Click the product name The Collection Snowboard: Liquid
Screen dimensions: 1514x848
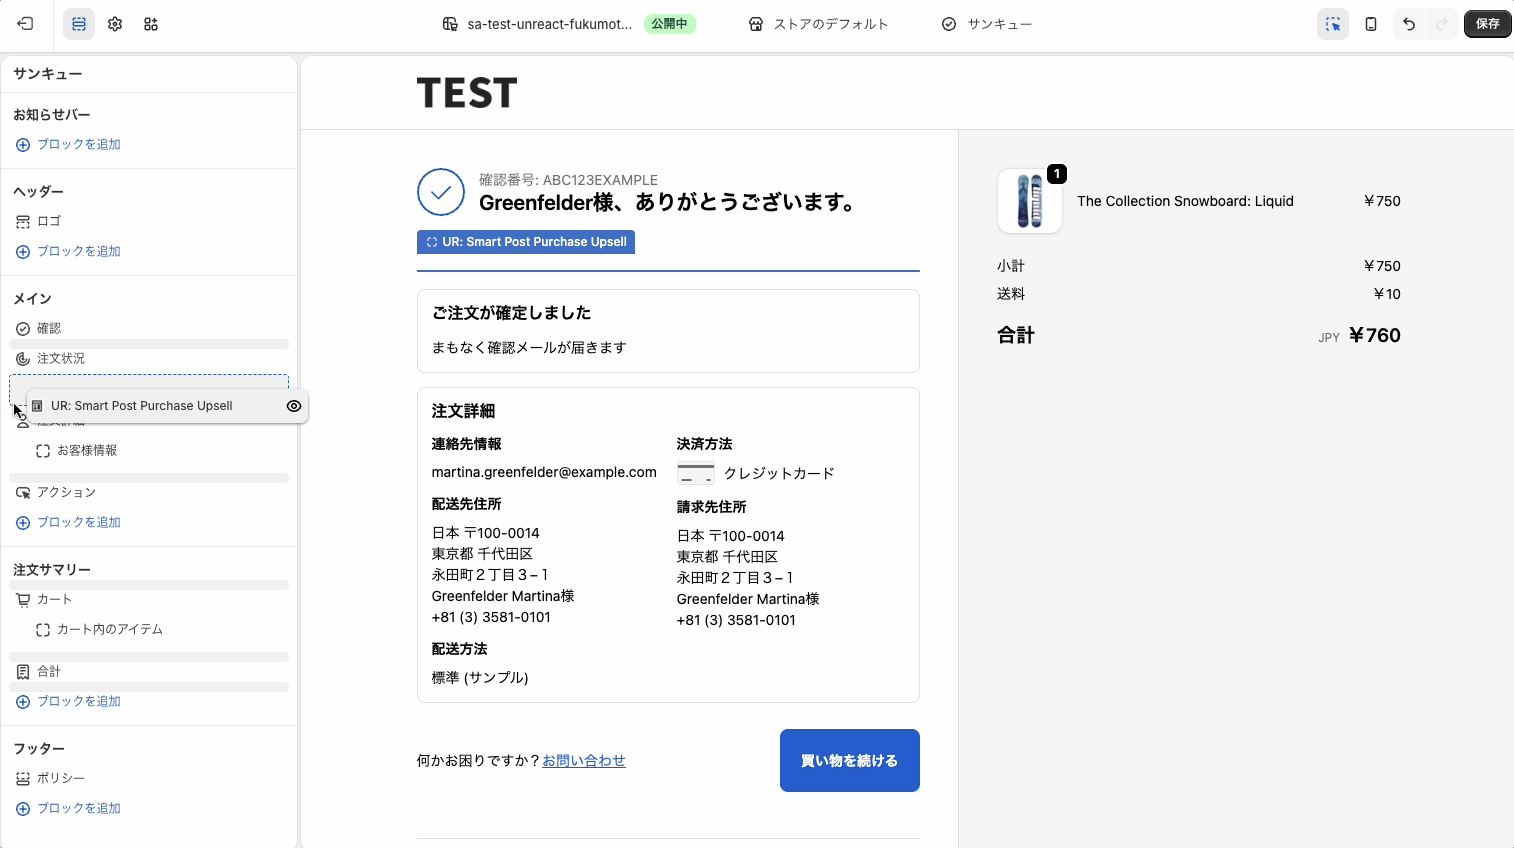tap(1185, 201)
